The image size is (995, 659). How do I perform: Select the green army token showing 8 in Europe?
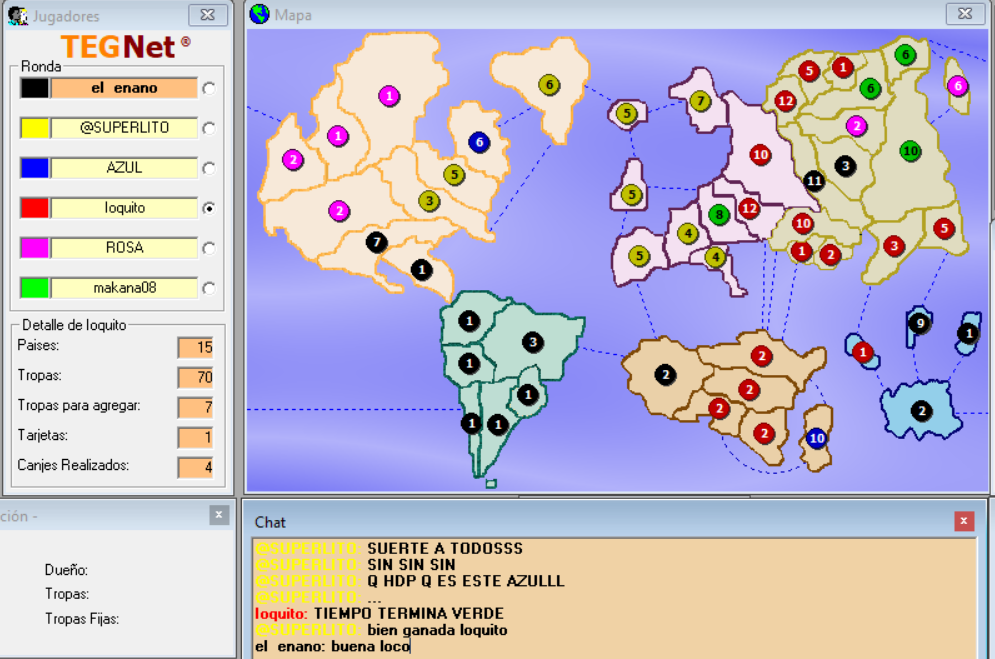pyautogui.click(x=718, y=214)
